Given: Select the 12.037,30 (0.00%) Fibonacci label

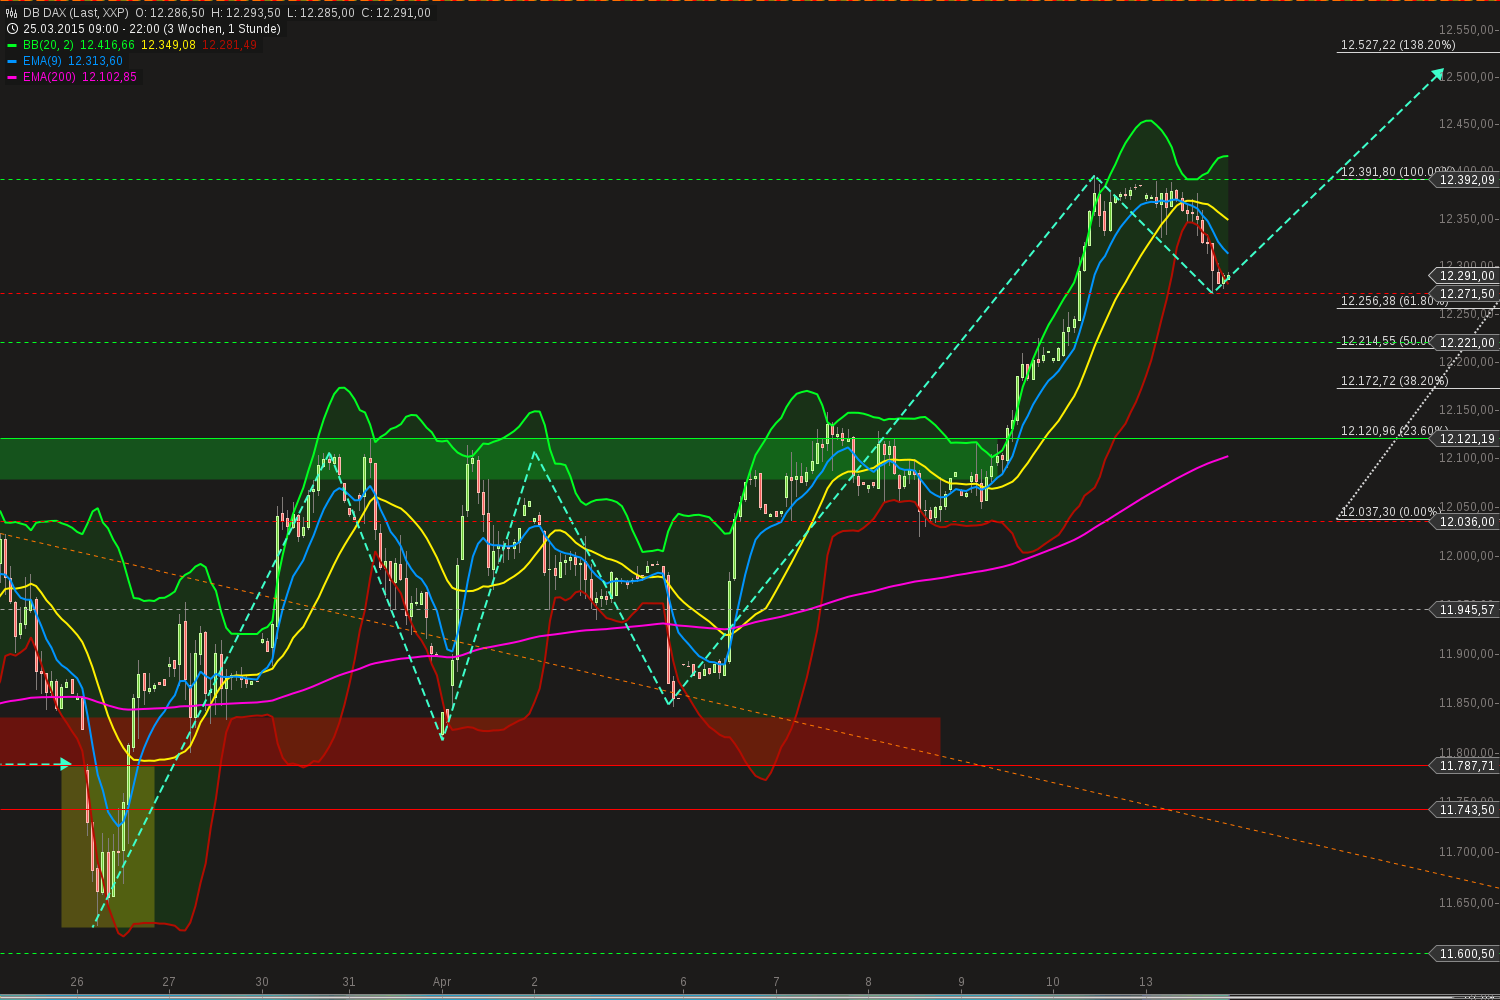Looking at the screenshot, I should (1390, 512).
